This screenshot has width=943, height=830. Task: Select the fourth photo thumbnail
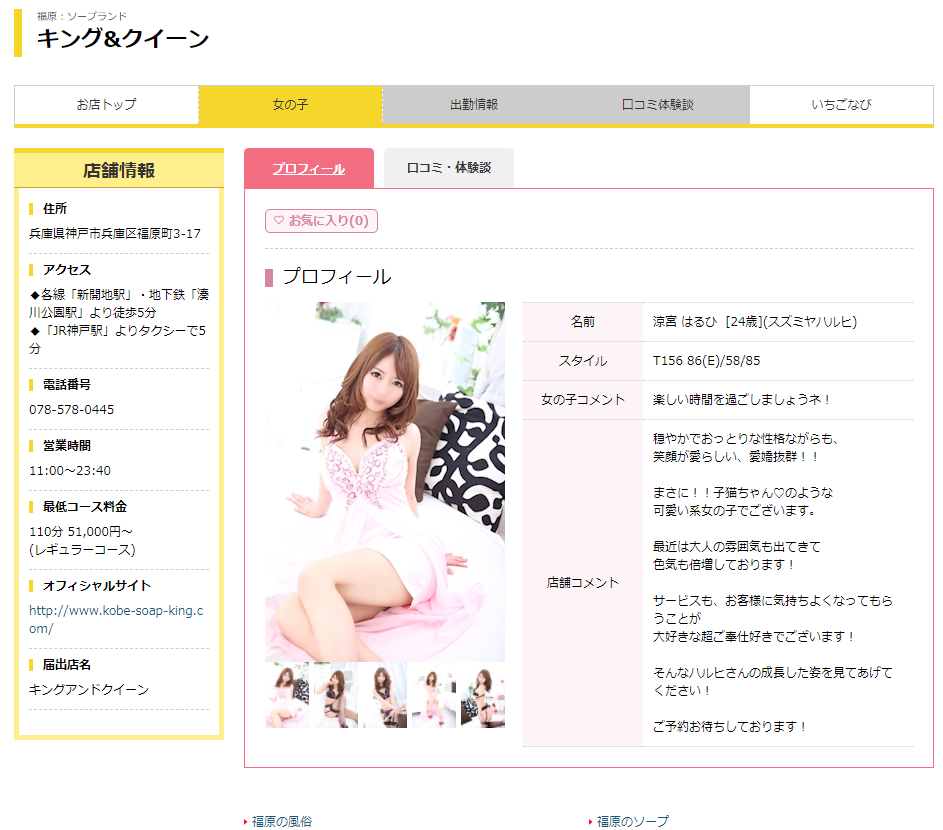coord(434,695)
